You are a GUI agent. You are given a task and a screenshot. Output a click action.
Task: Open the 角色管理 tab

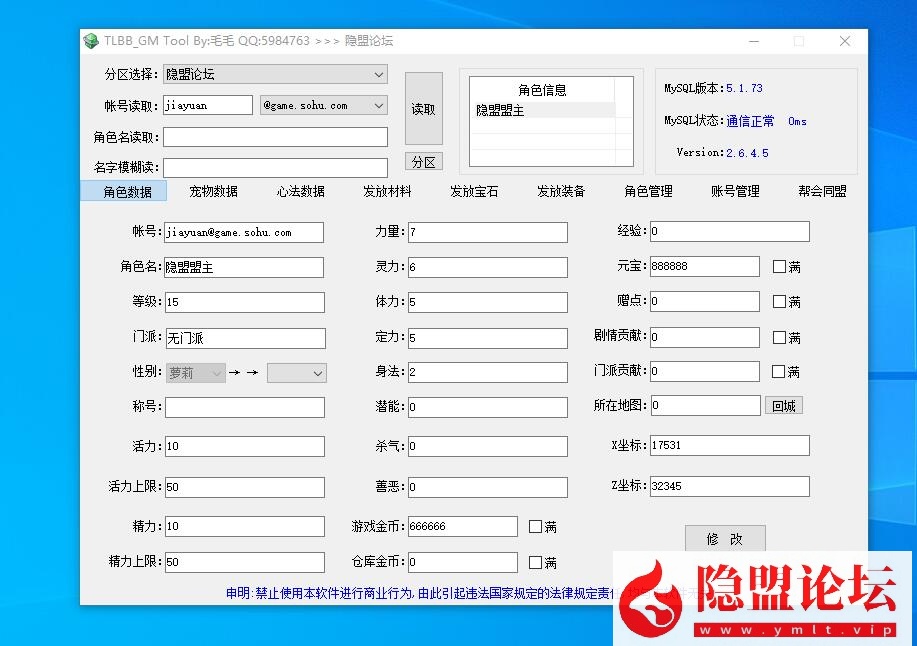tap(648, 191)
